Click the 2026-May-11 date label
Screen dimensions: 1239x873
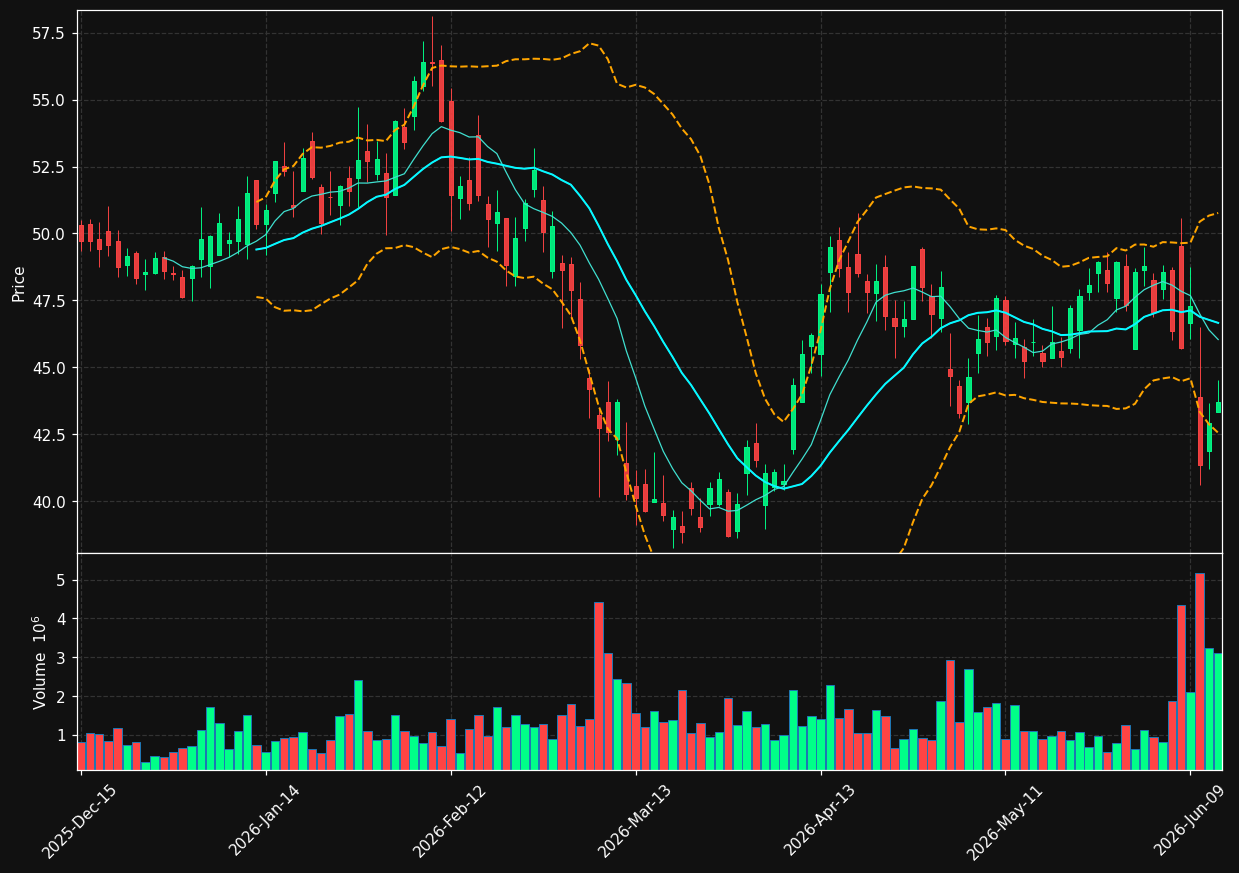(x=1003, y=821)
